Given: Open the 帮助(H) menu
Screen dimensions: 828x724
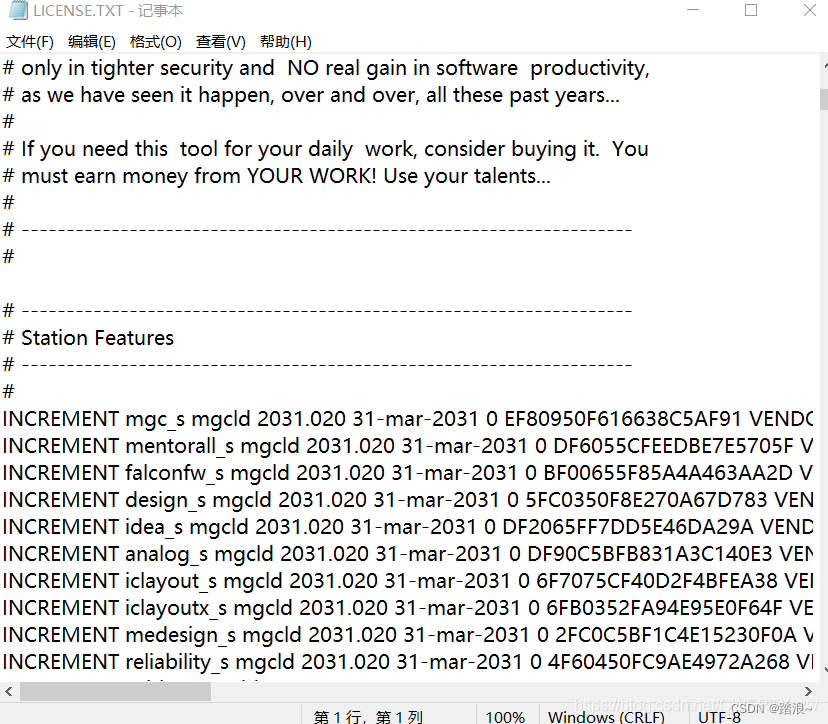Looking at the screenshot, I should (x=286, y=42).
